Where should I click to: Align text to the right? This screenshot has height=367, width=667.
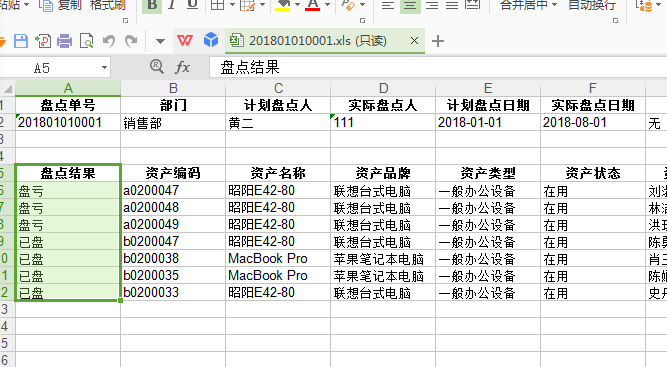pyautogui.click(x=432, y=5)
